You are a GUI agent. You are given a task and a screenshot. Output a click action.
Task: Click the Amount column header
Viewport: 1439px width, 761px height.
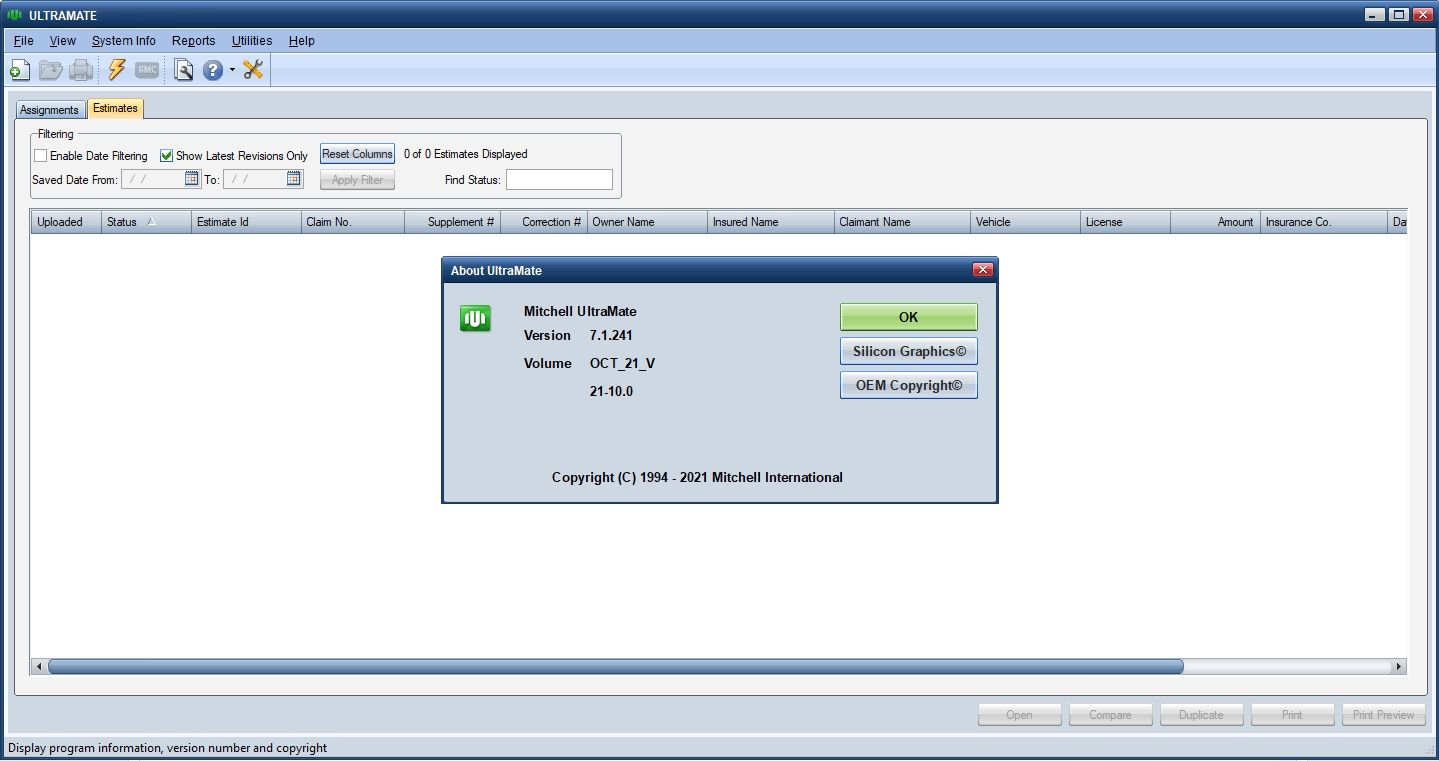click(1215, 222)
